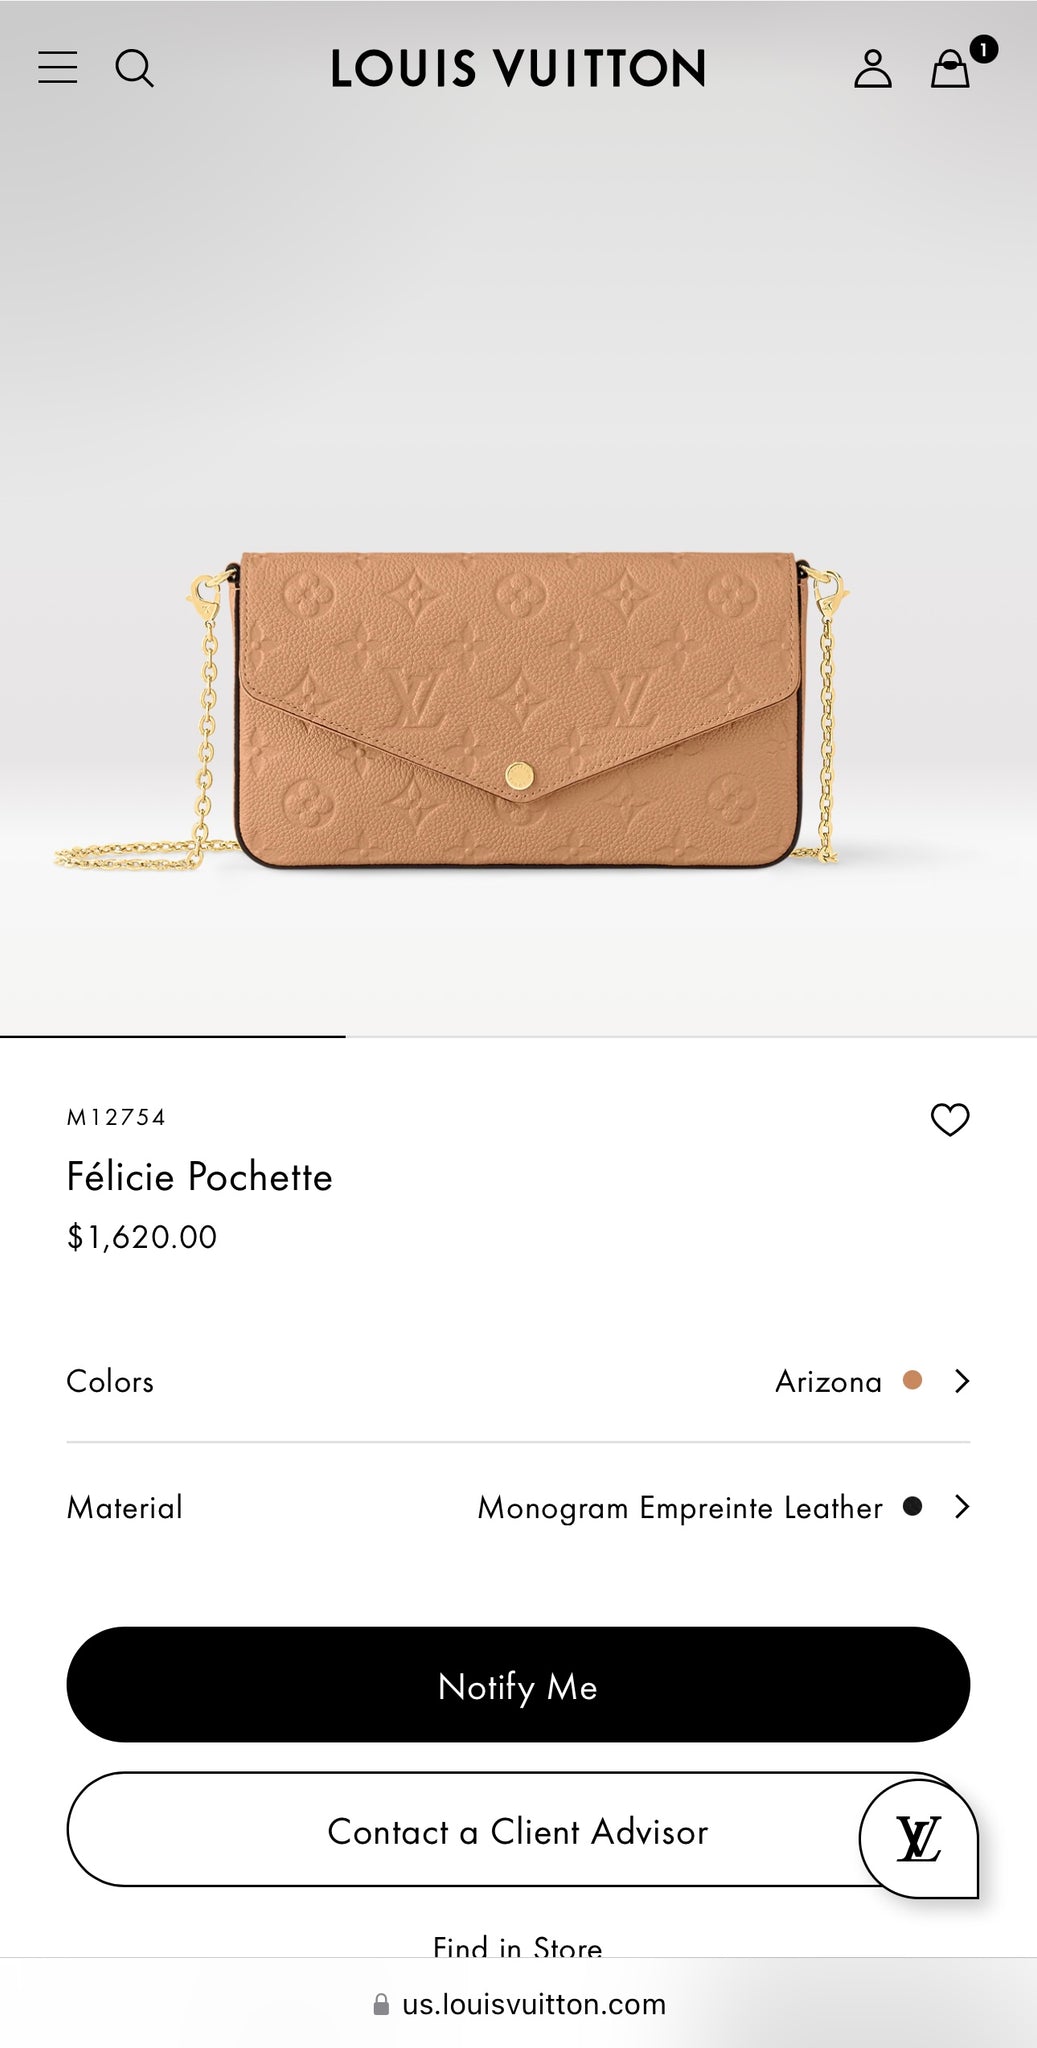The image size is (1037, 2048).
Task: Expand the Colors chevron arrow
Action: pos(962,1381)
